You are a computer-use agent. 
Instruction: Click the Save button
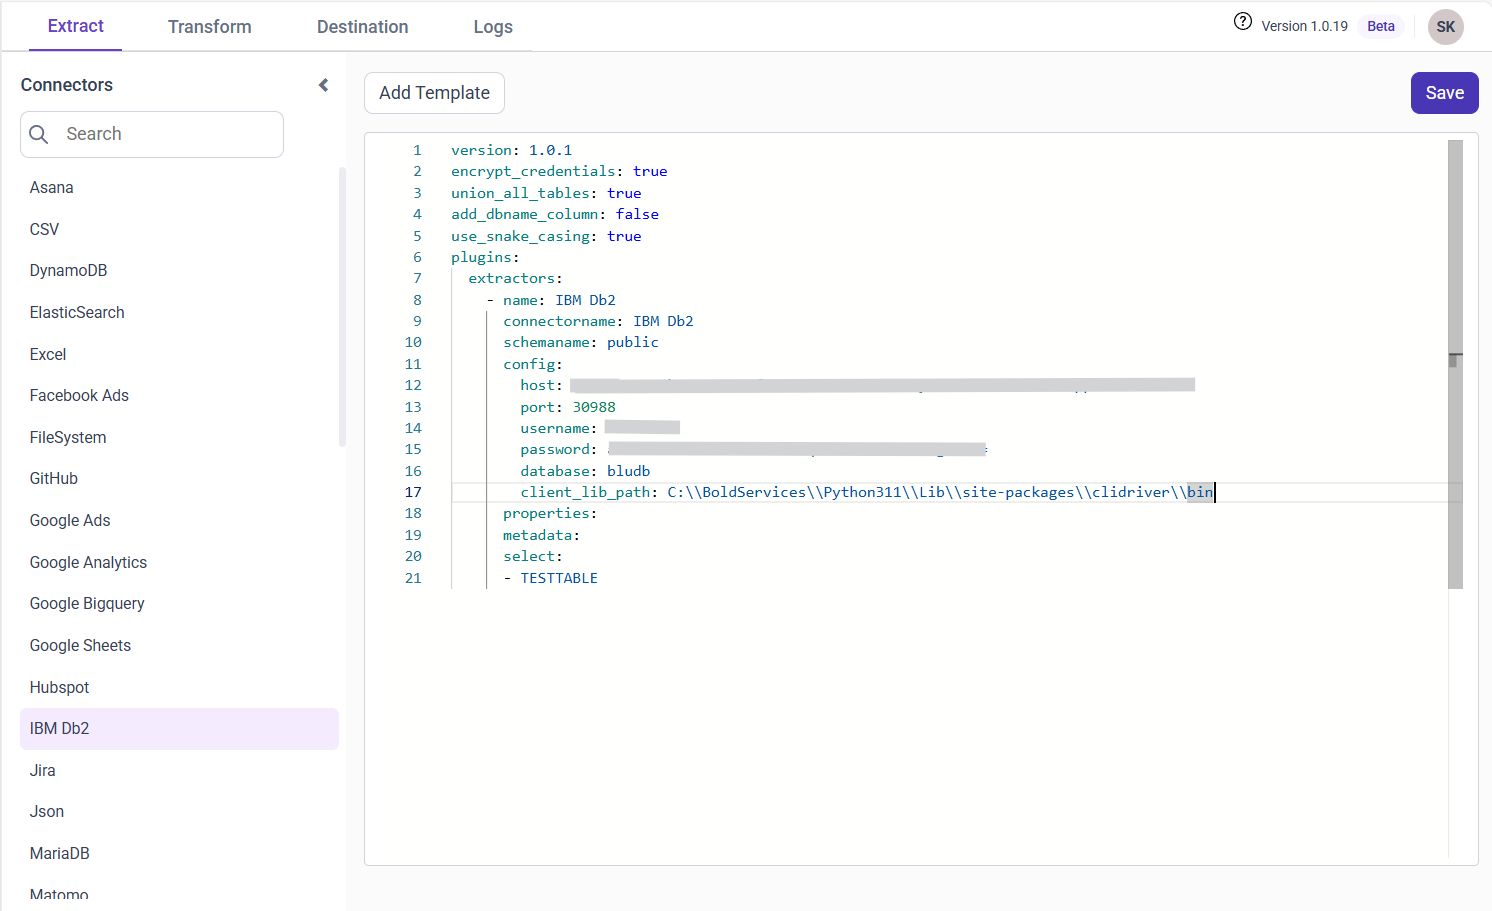[1444, 92]
